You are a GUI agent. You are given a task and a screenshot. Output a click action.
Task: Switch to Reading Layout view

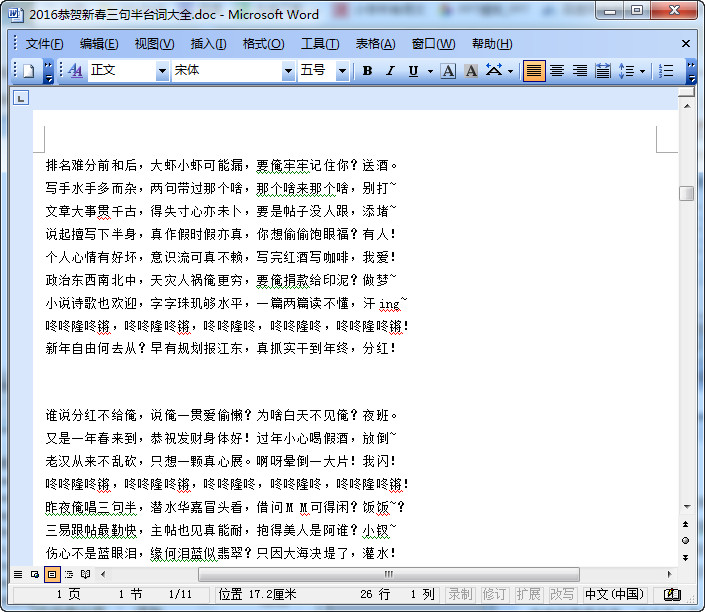tap(85, 574)
